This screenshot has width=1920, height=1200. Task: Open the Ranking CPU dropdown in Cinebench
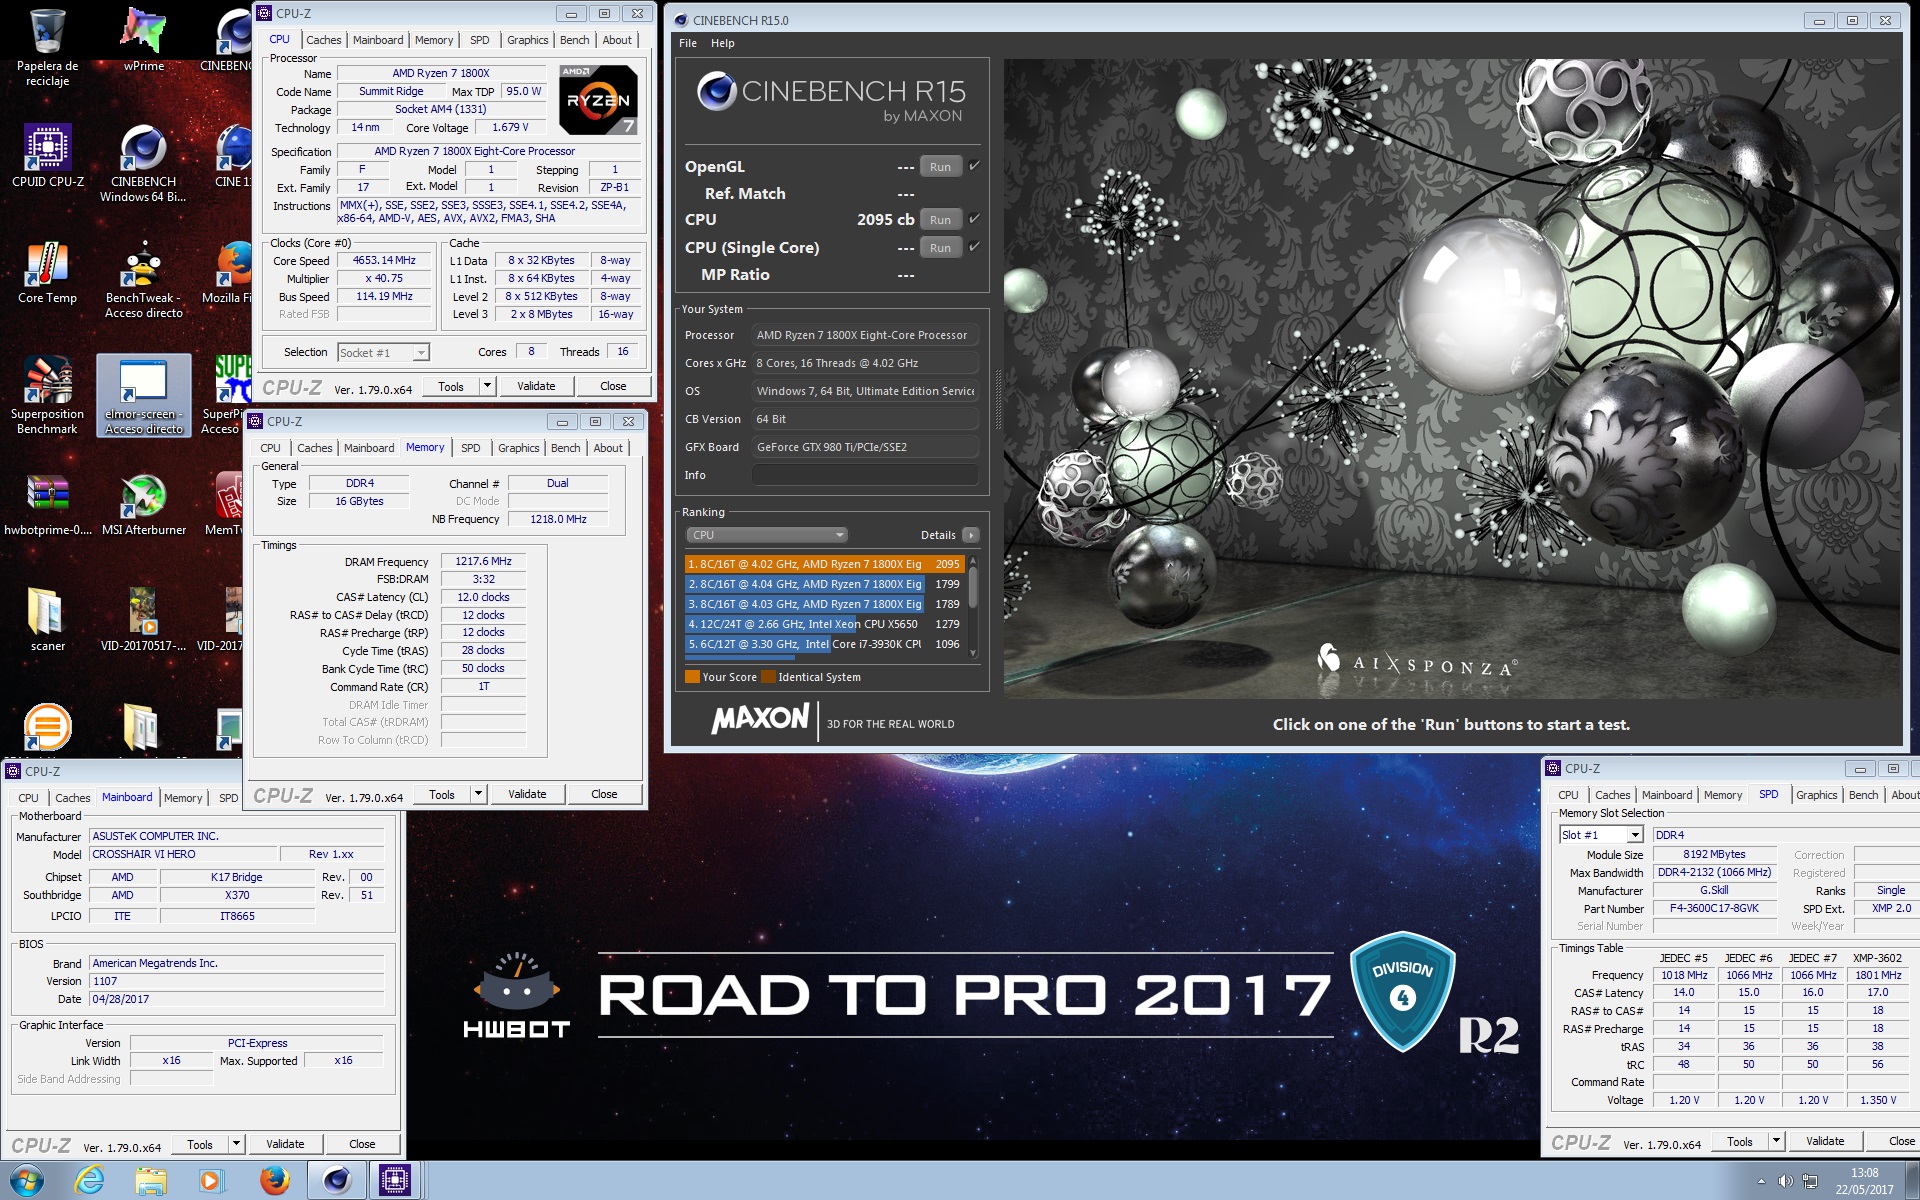(x=766, y=535)
